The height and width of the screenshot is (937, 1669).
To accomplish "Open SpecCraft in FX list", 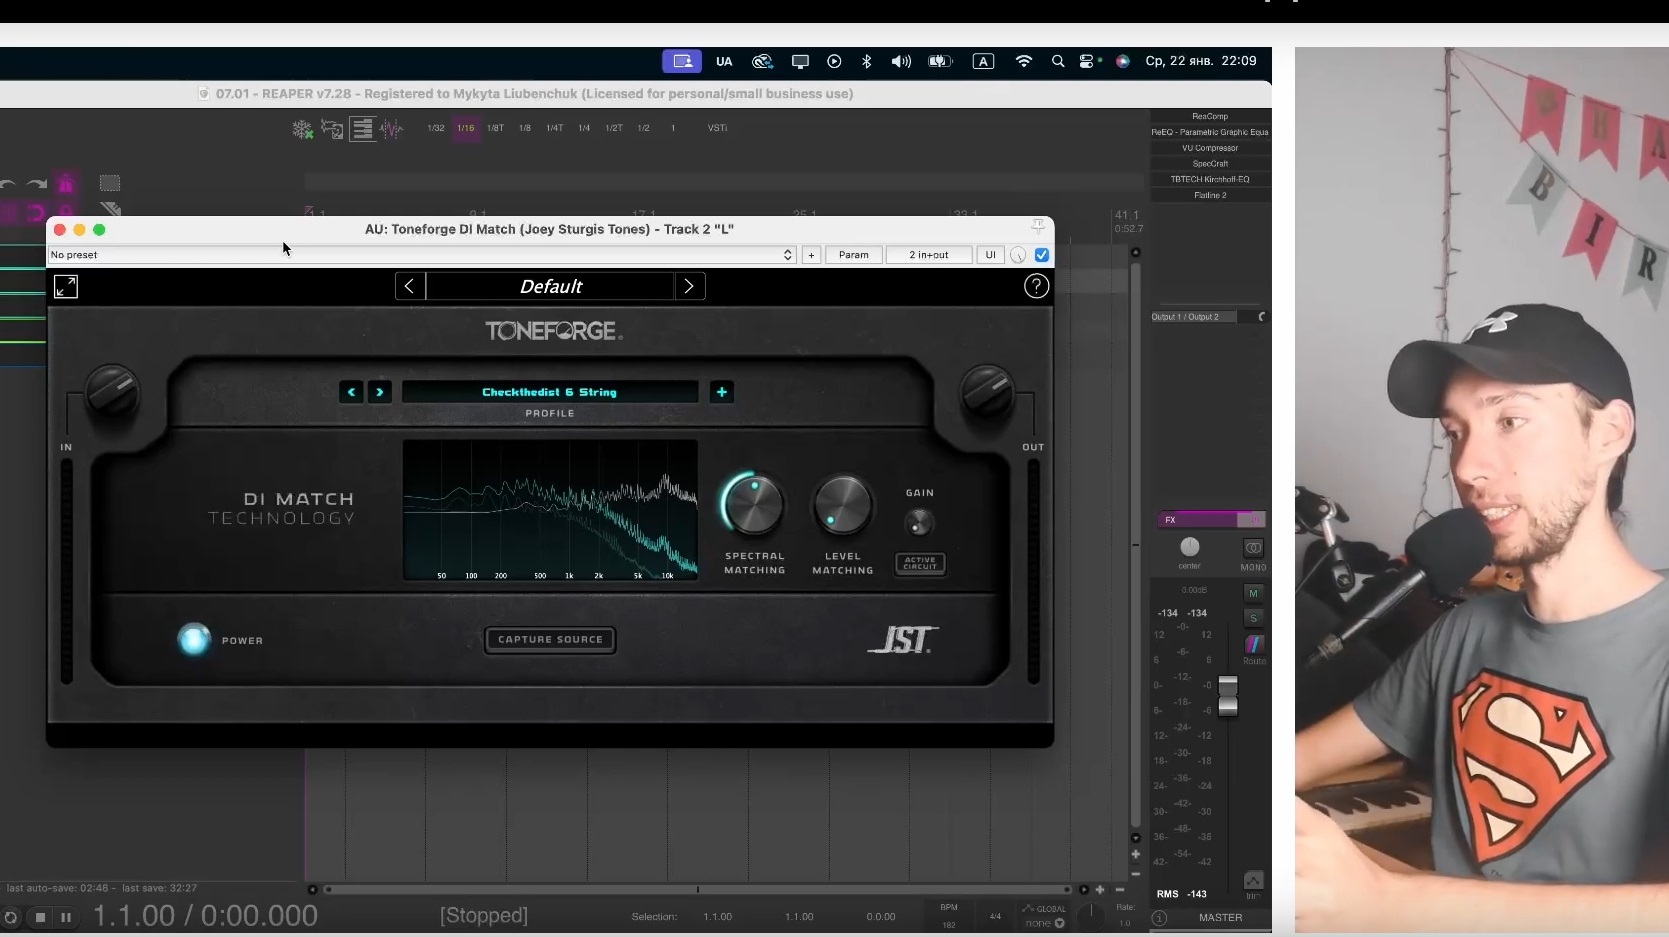I will pos(1210,164).
